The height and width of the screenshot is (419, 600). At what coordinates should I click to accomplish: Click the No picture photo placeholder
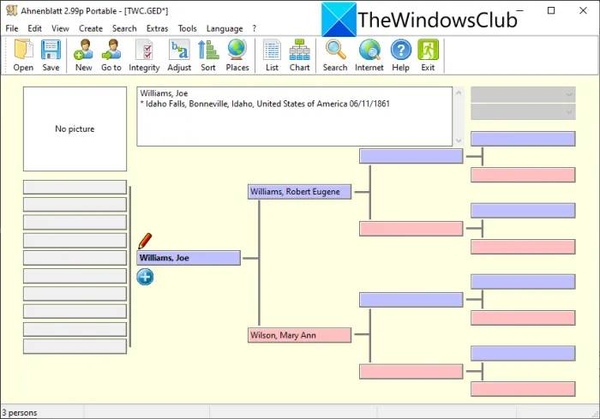75,129
